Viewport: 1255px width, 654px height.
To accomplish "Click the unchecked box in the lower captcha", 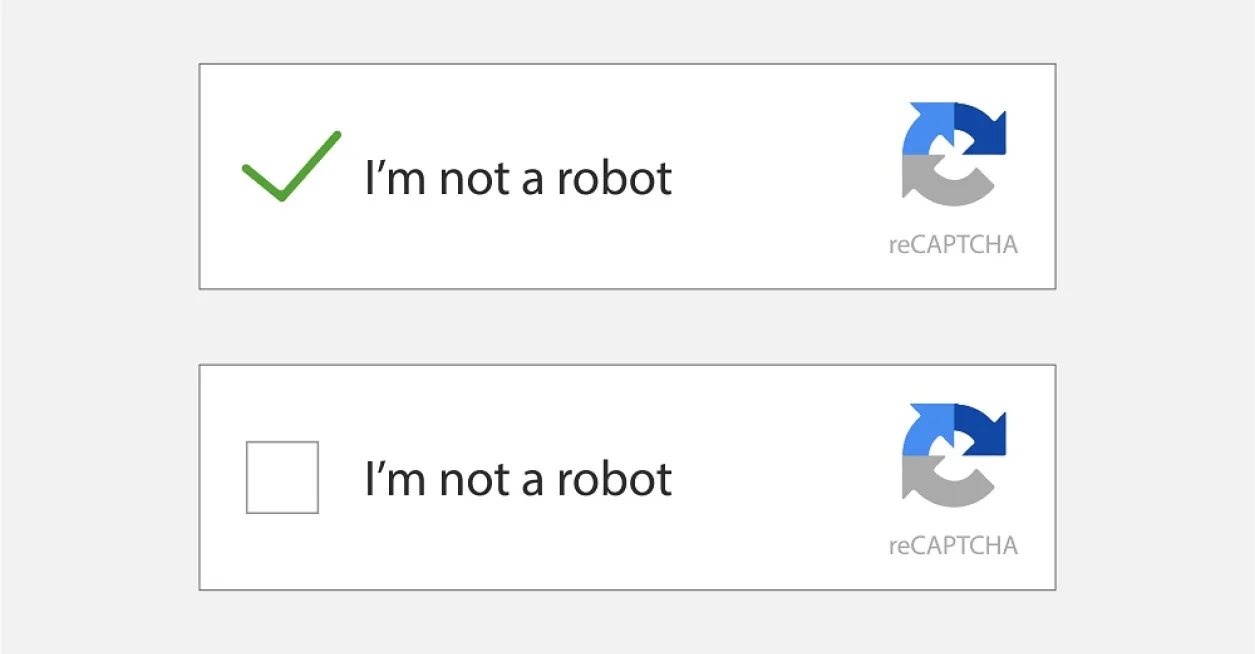I will (x=282, y=478).
